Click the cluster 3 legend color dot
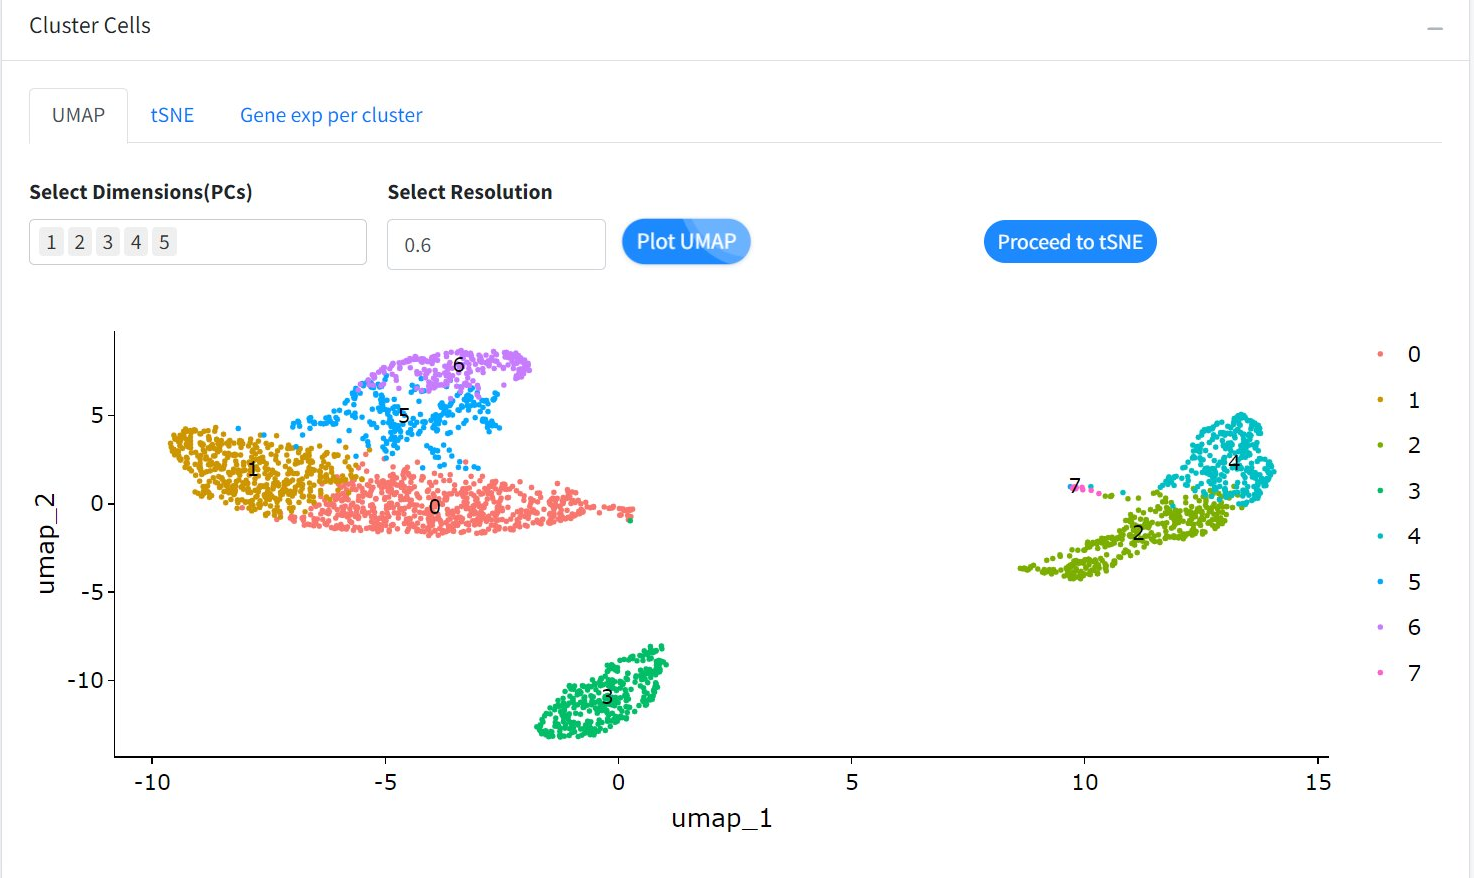This screenshot has height=878, width=1474. coord(1380,491)
